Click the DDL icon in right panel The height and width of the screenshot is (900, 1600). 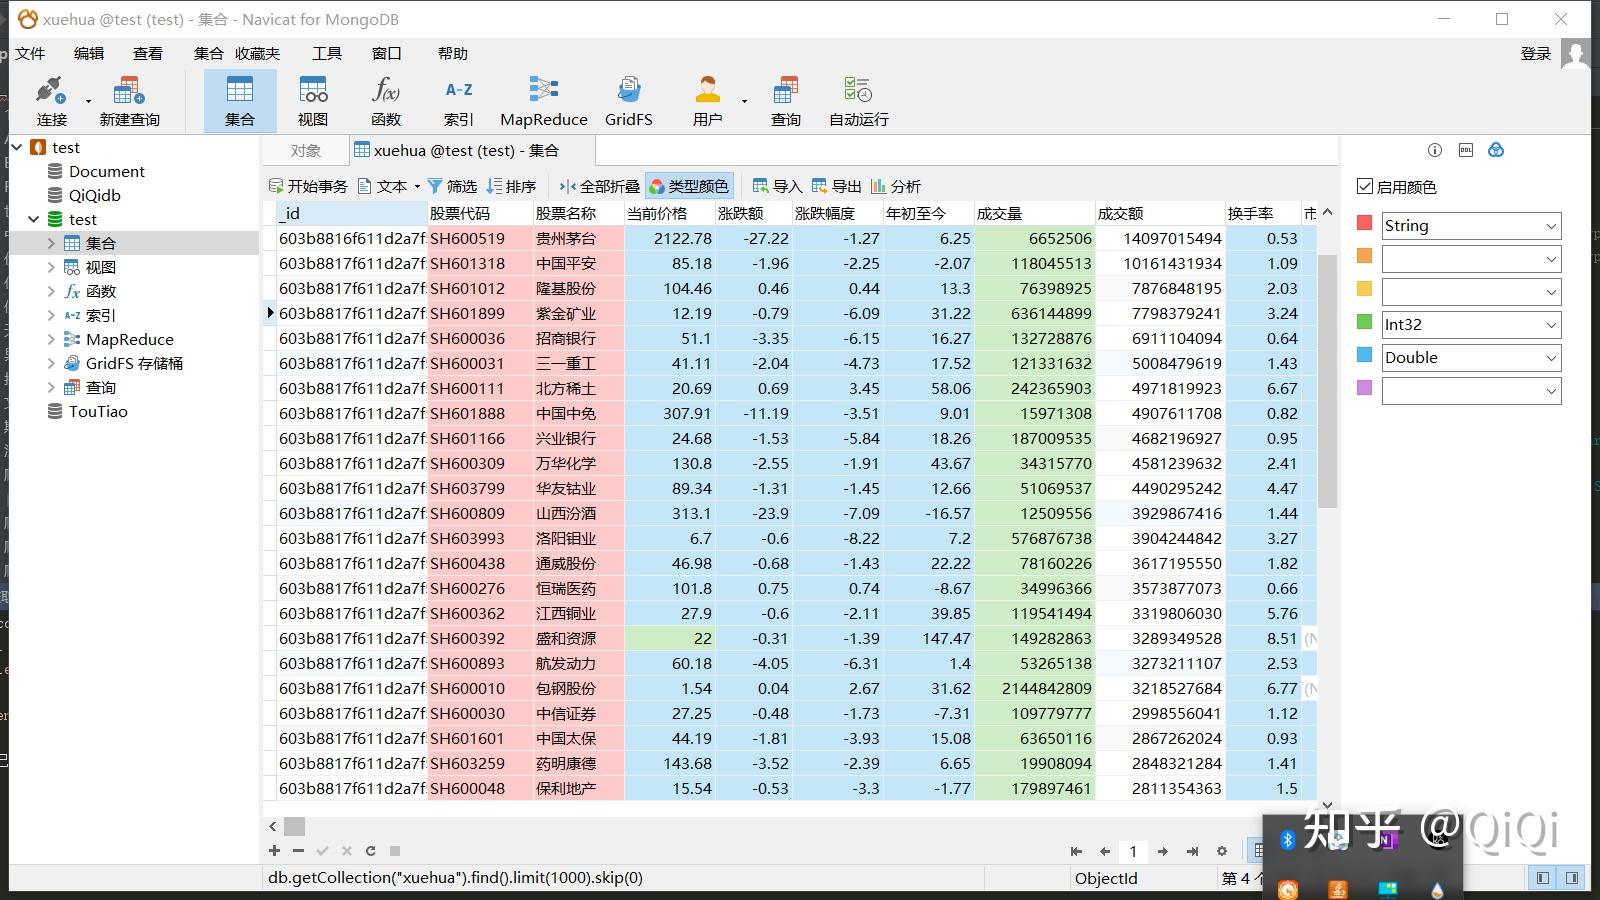click(1466, 150)
